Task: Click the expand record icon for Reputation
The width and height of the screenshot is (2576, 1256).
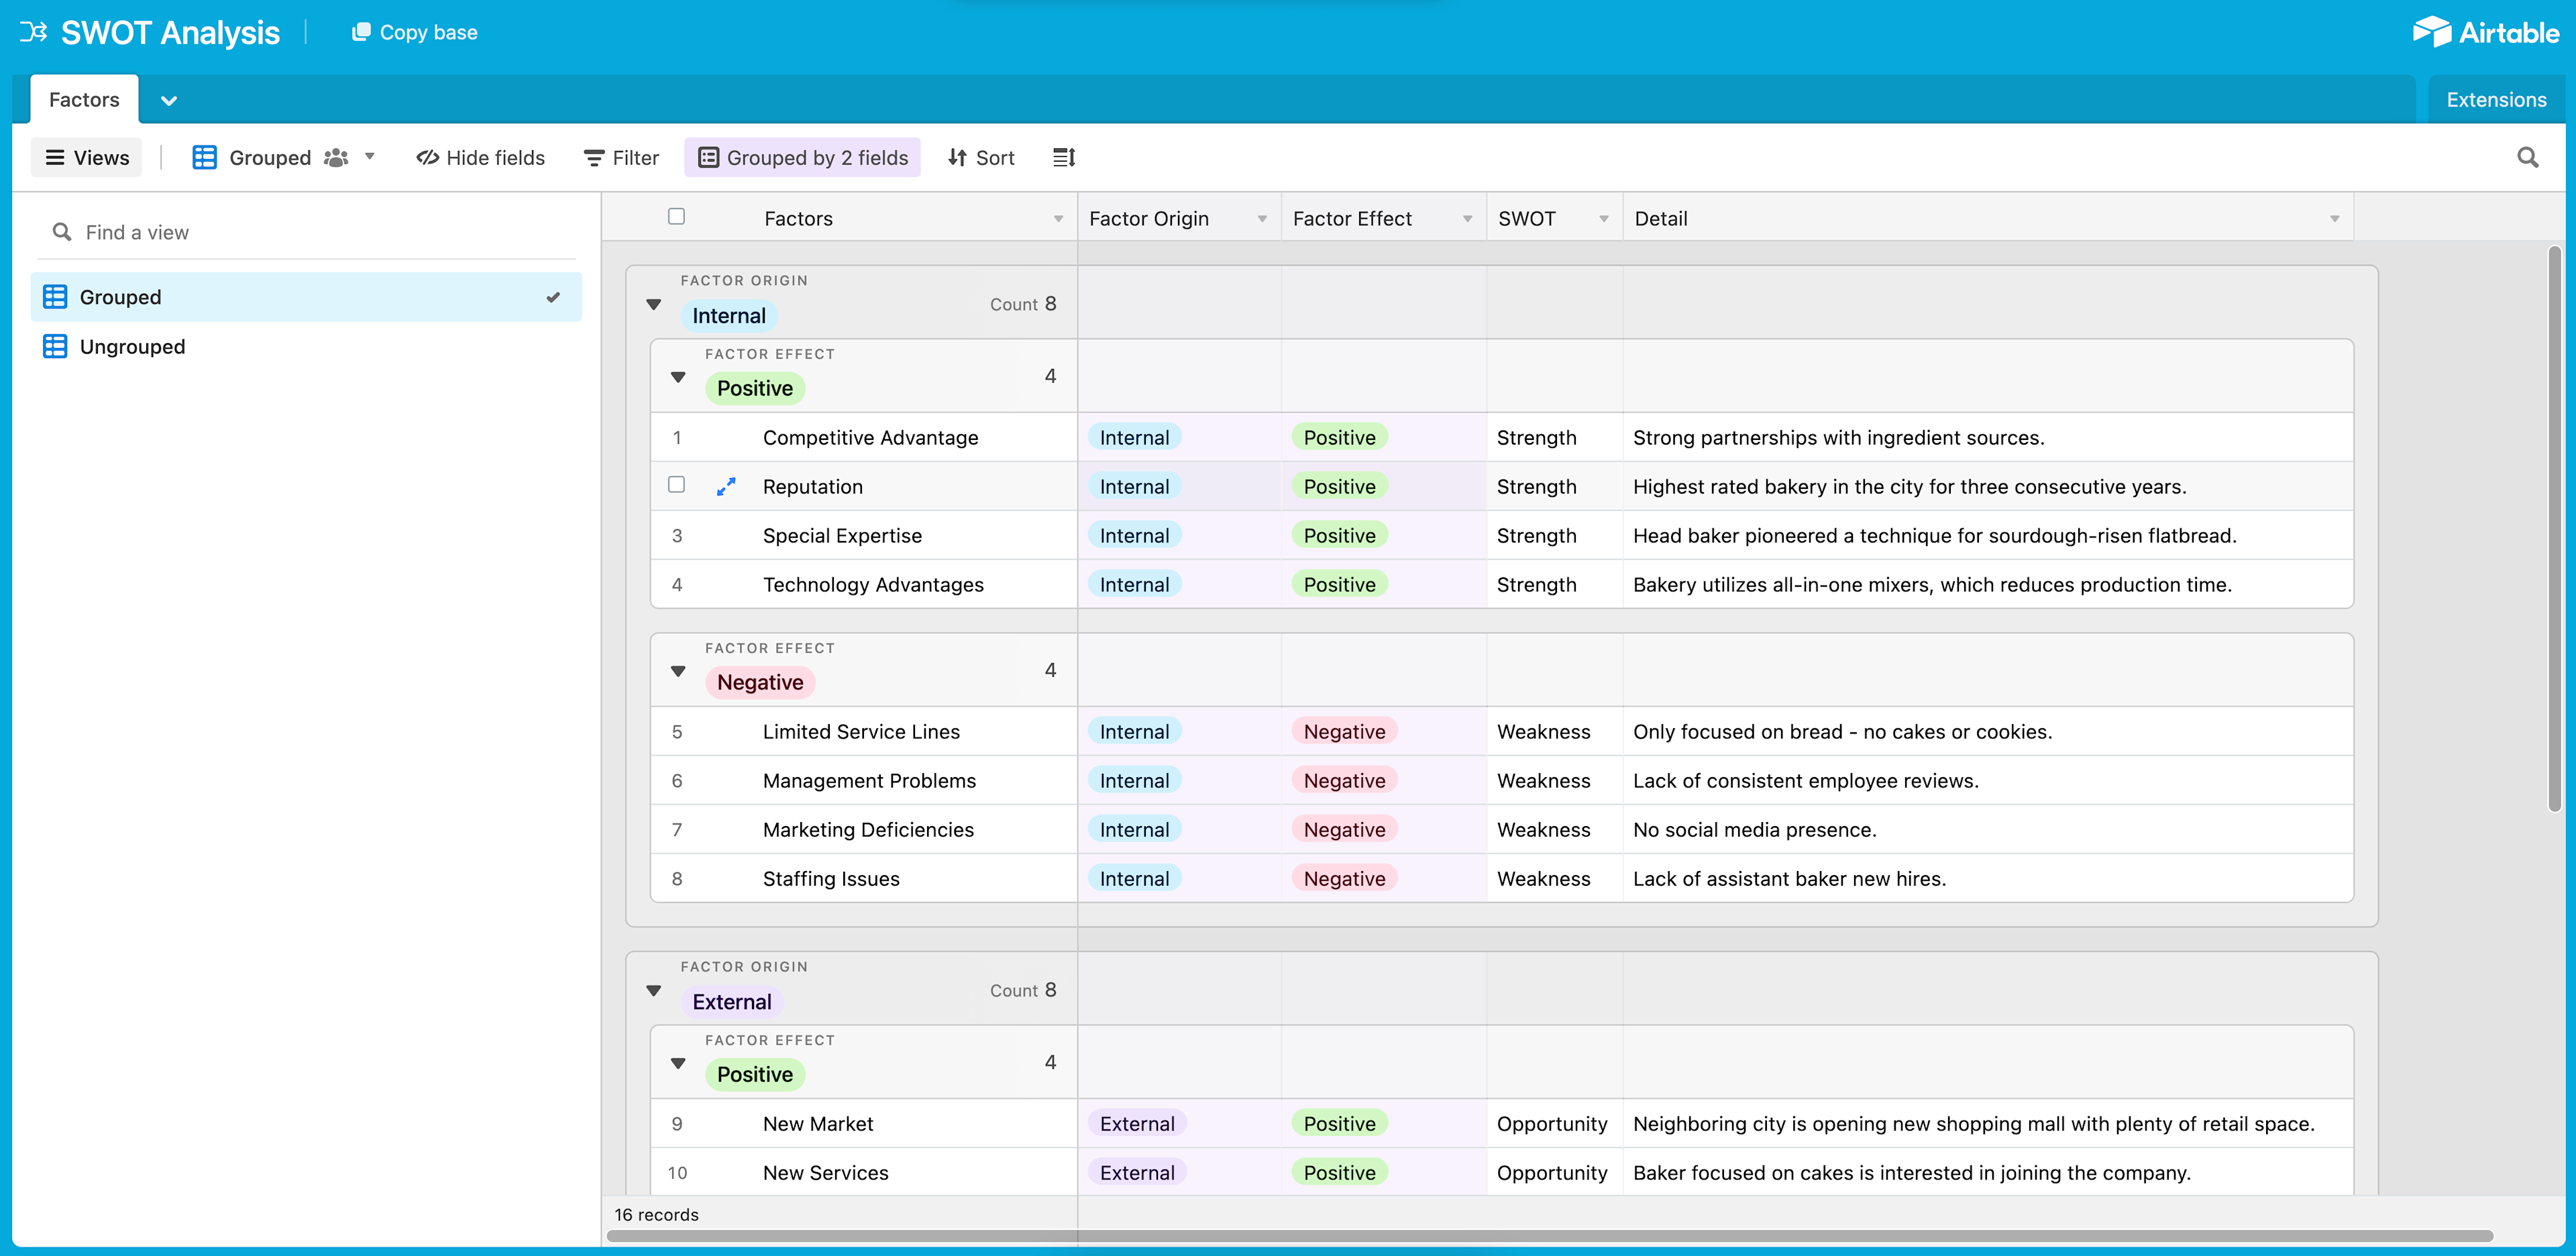Action: pos(726,486)
